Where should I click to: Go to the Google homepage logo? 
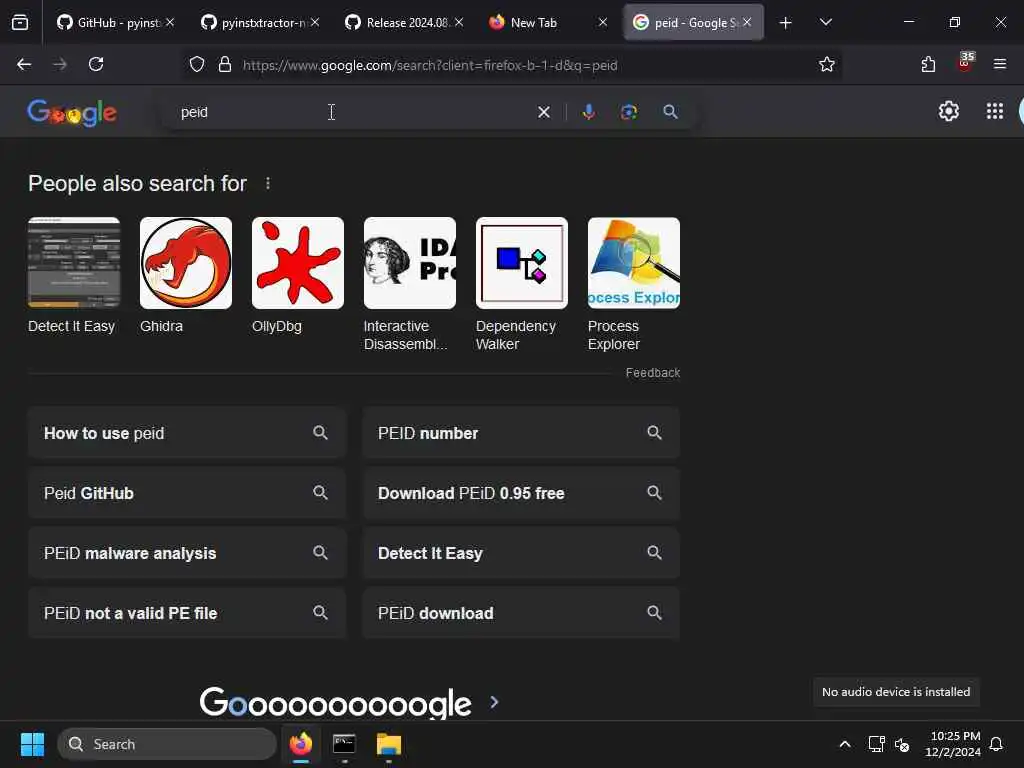[72, 113]
